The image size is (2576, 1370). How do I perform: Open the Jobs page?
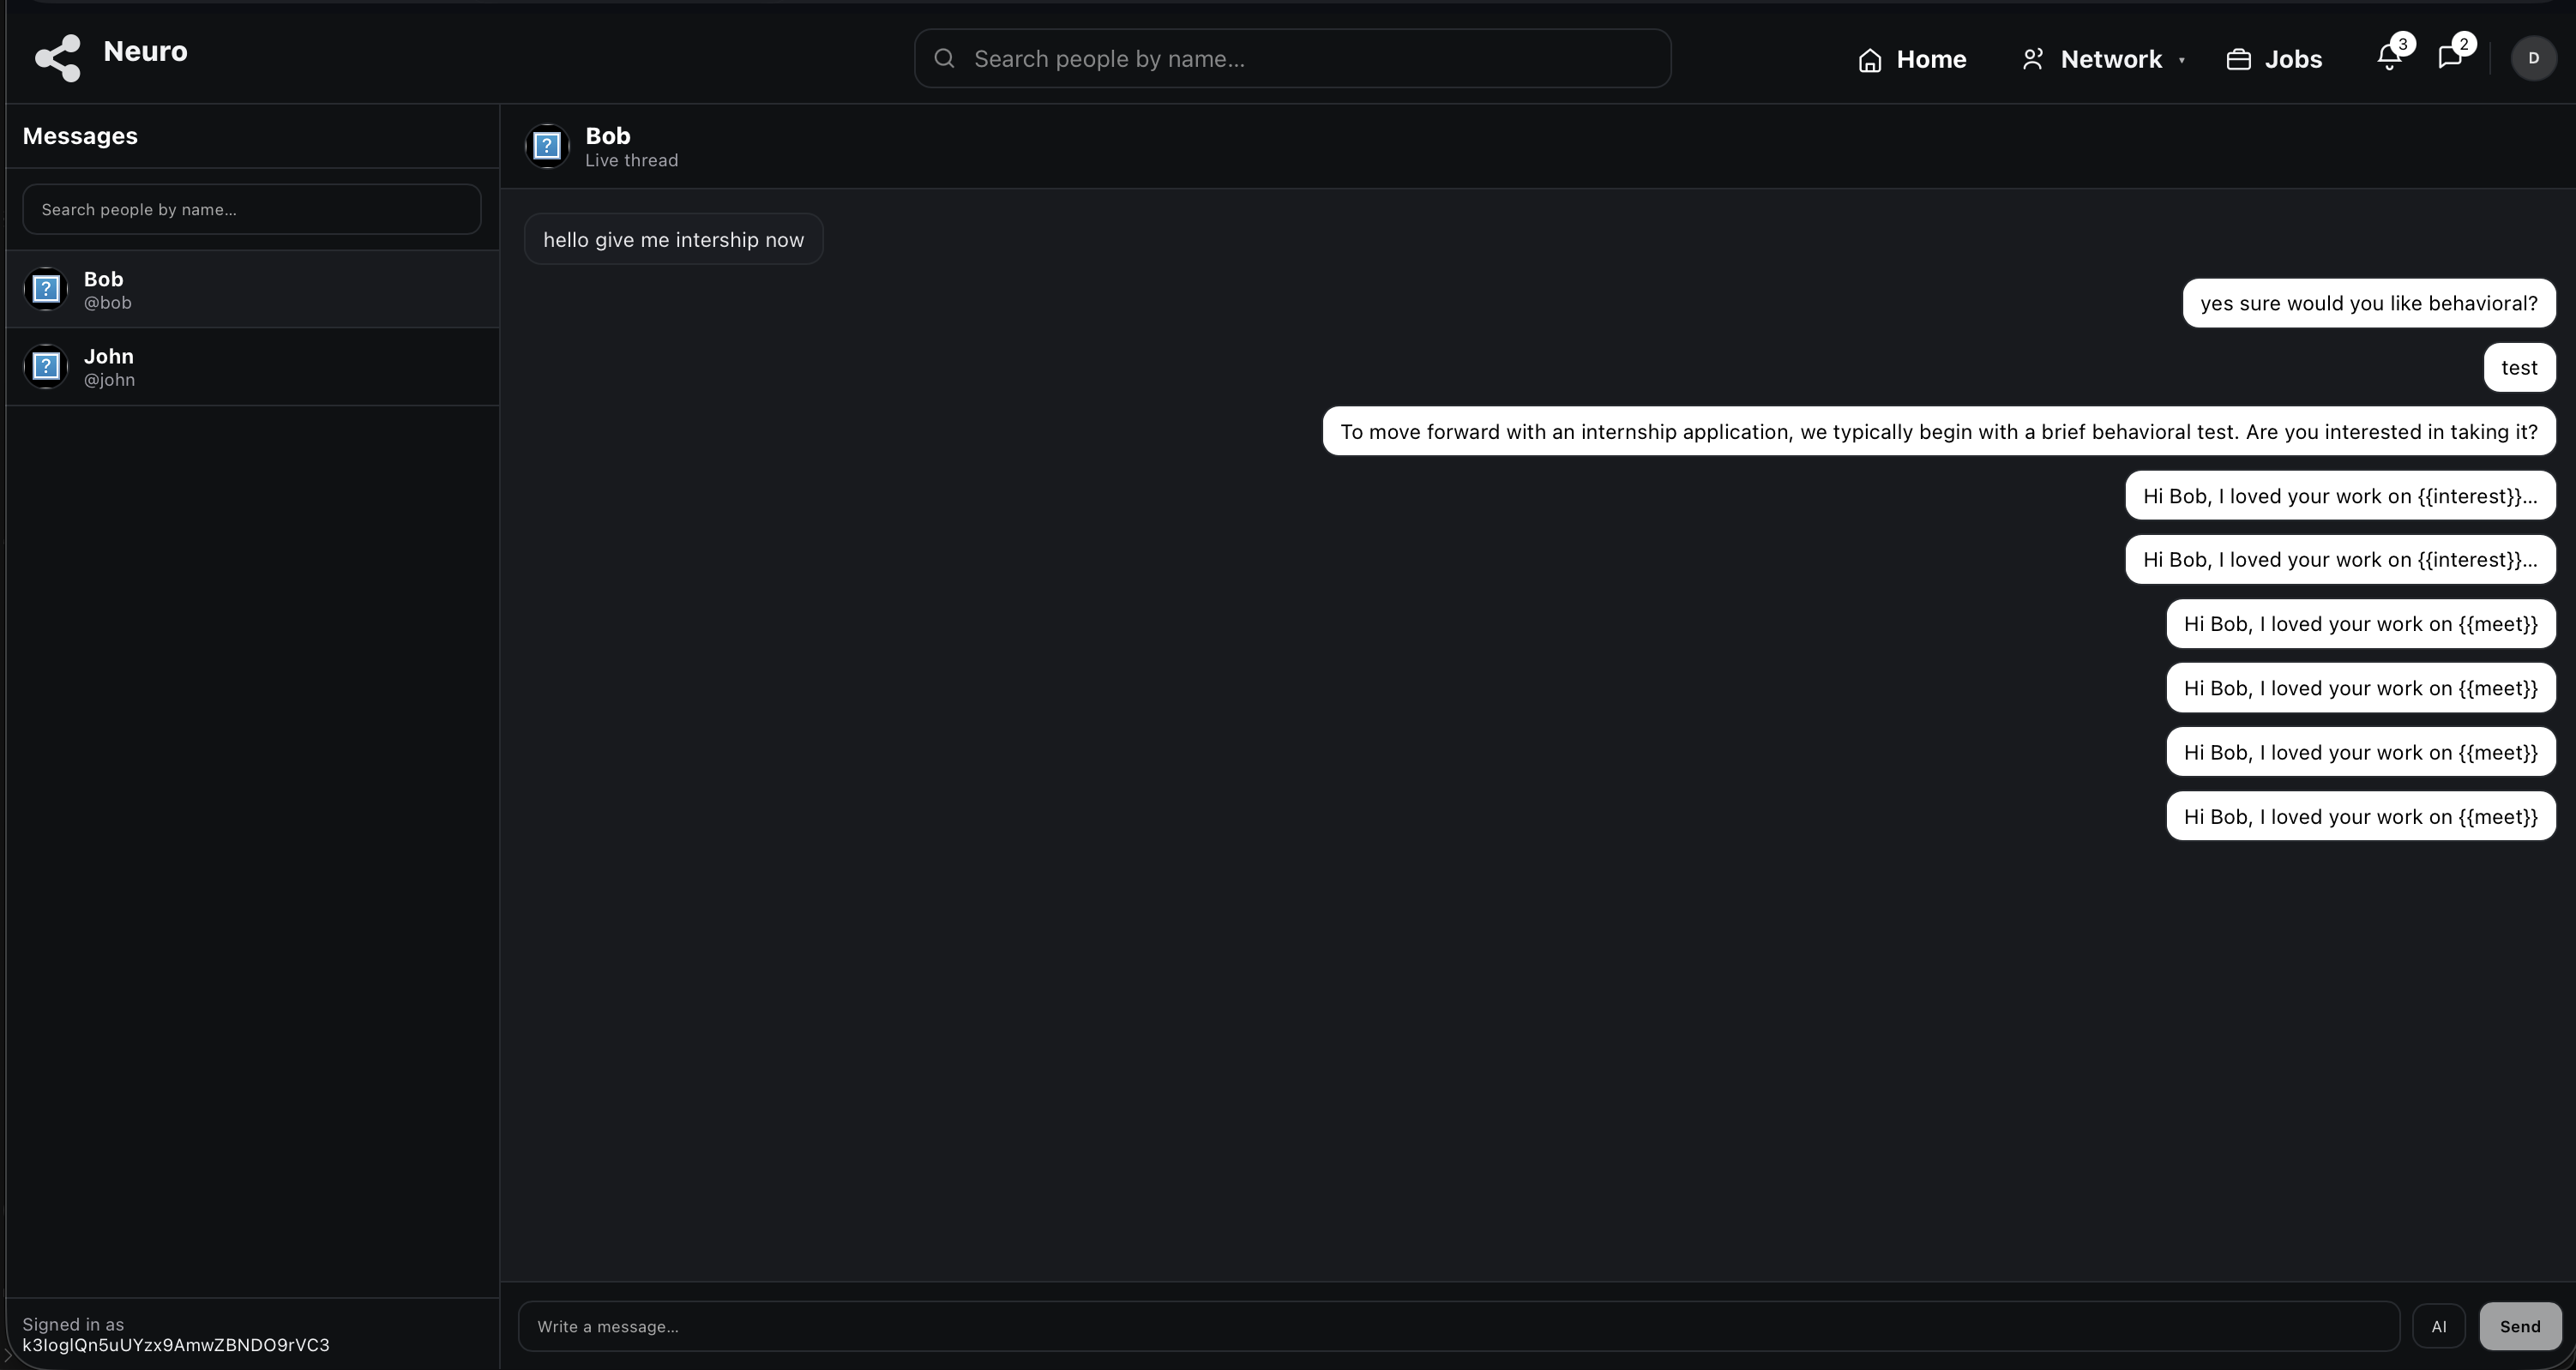tap(2292, 60)
